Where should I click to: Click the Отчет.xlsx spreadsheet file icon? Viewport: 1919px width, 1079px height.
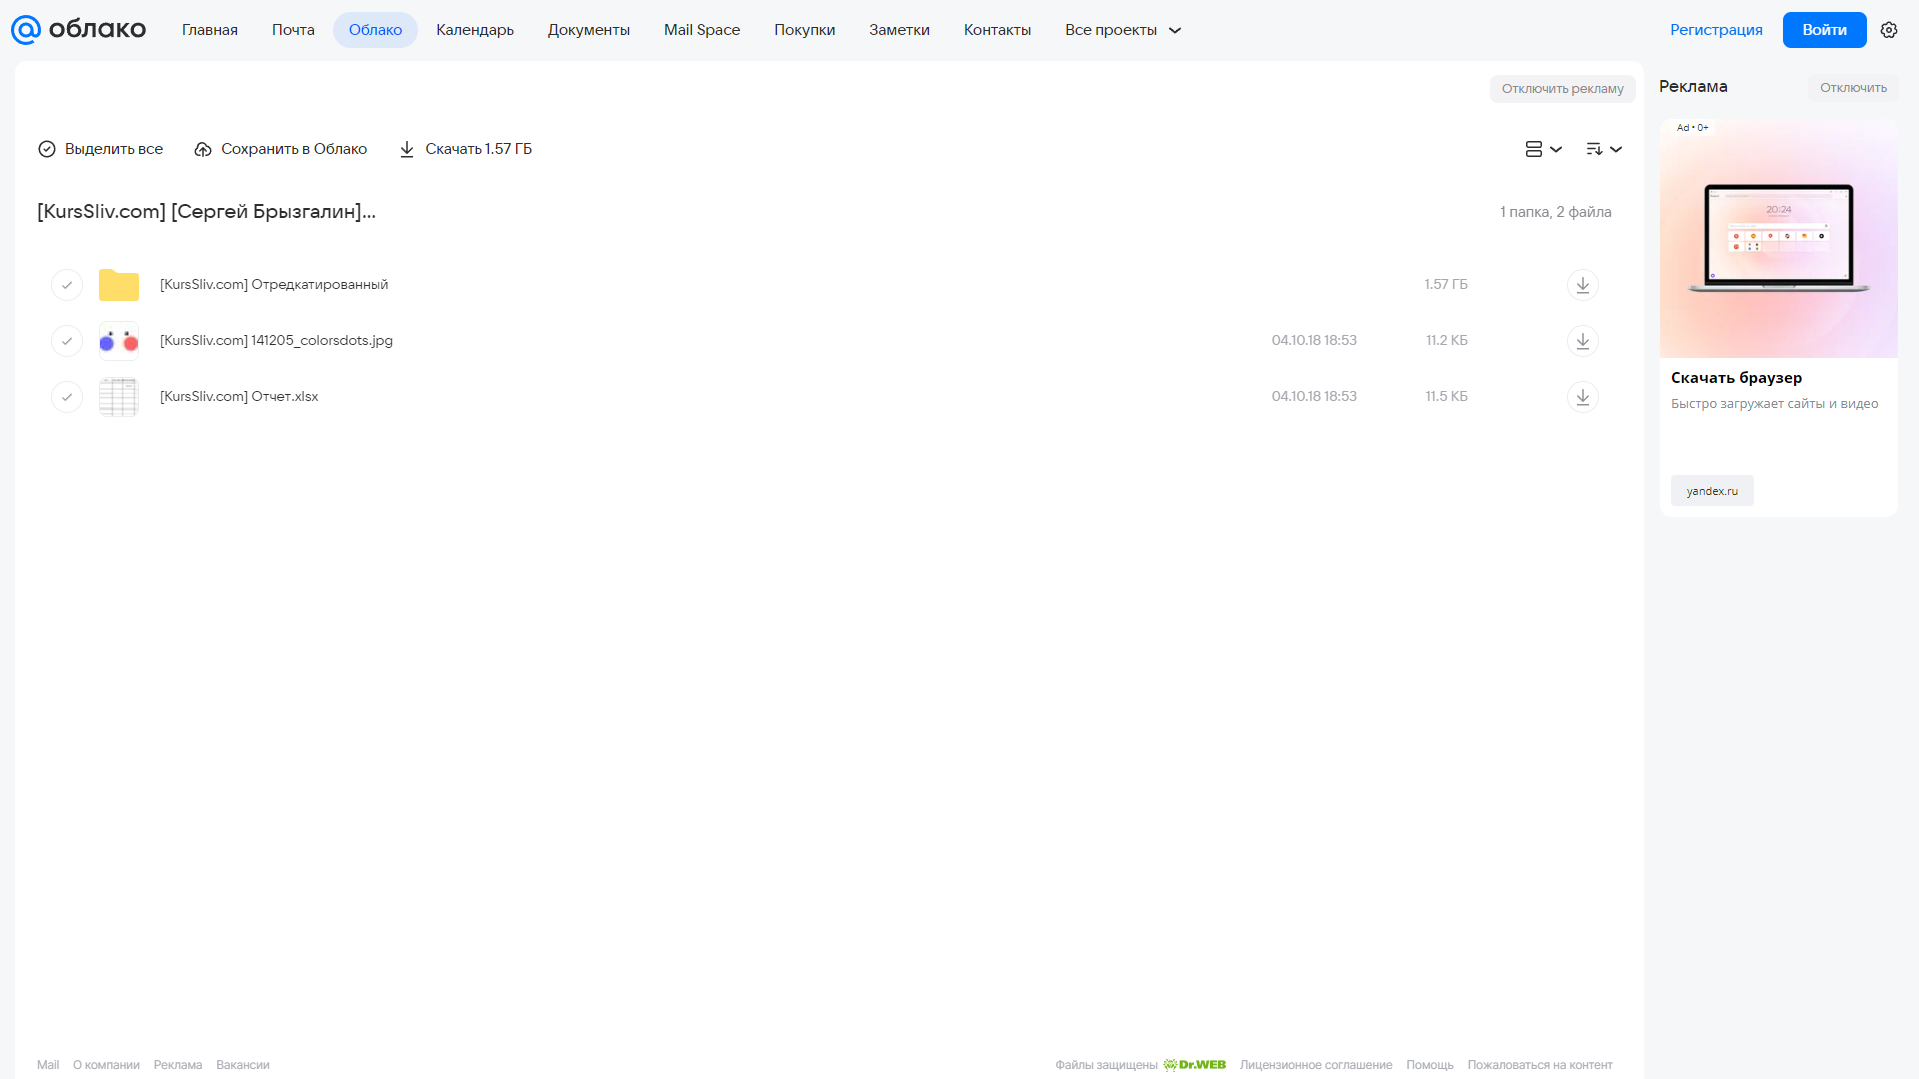tap(119, 397)
